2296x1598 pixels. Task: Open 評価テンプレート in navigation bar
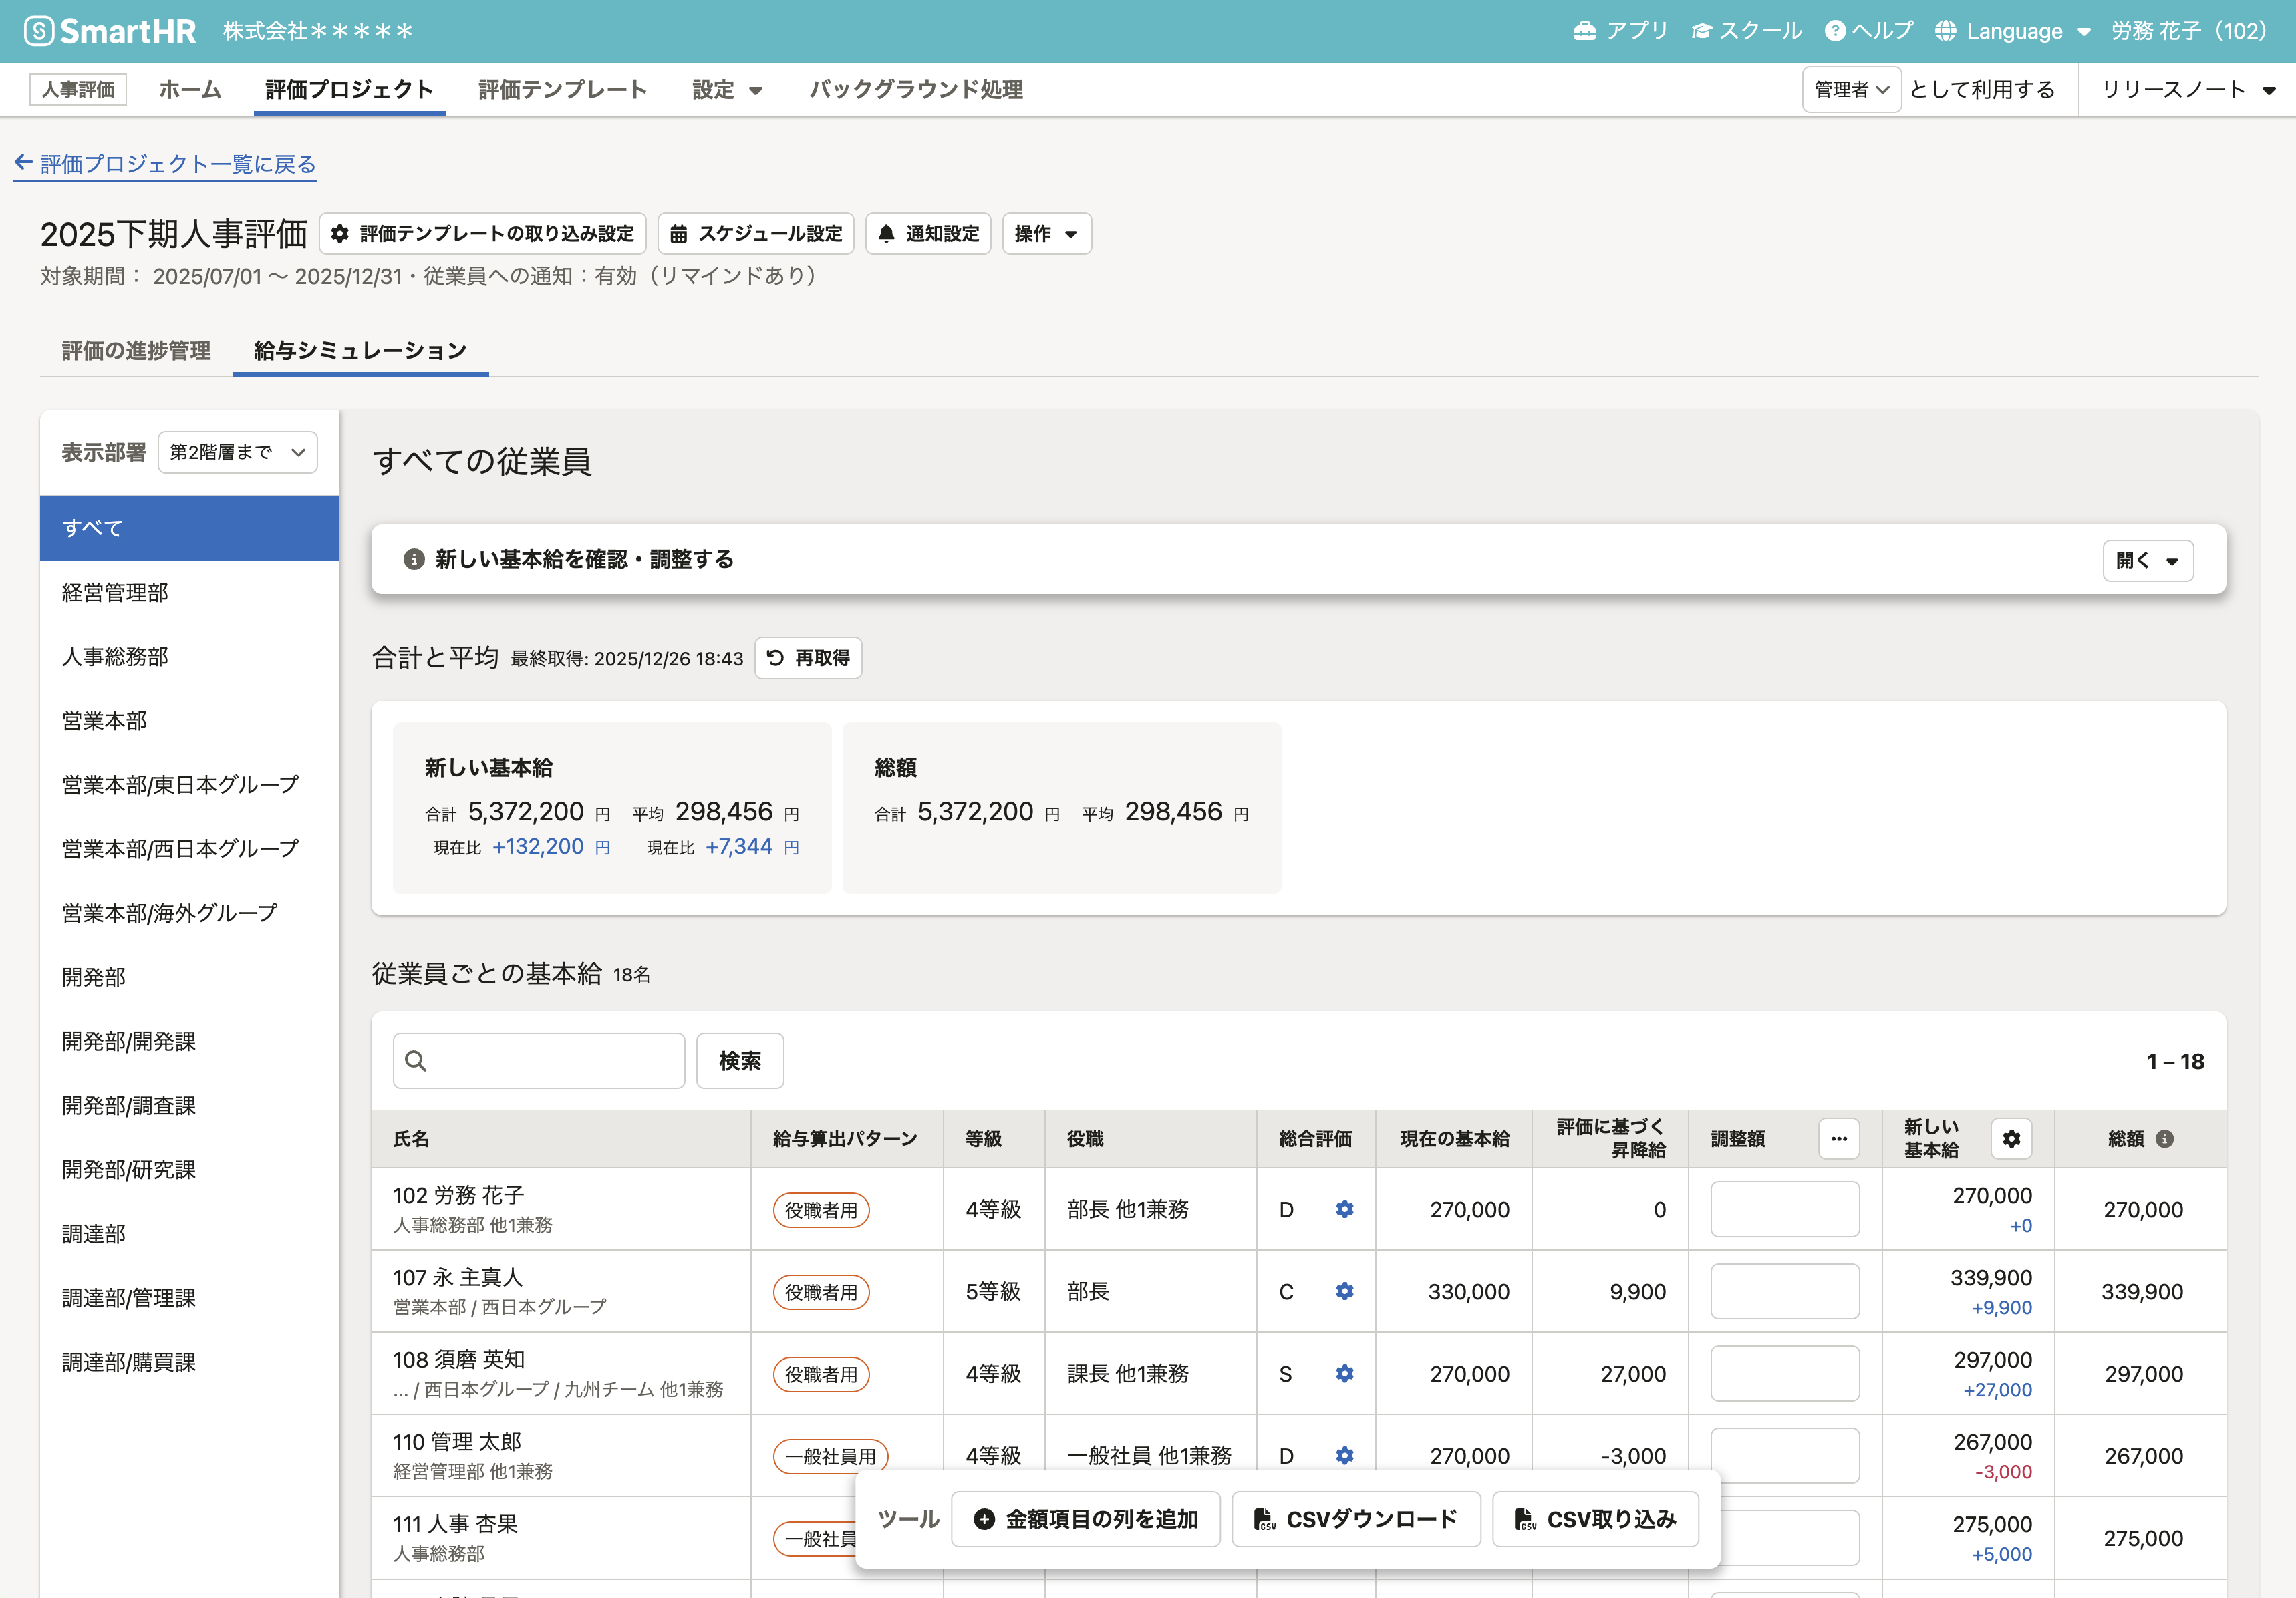(x=562, y=89)
